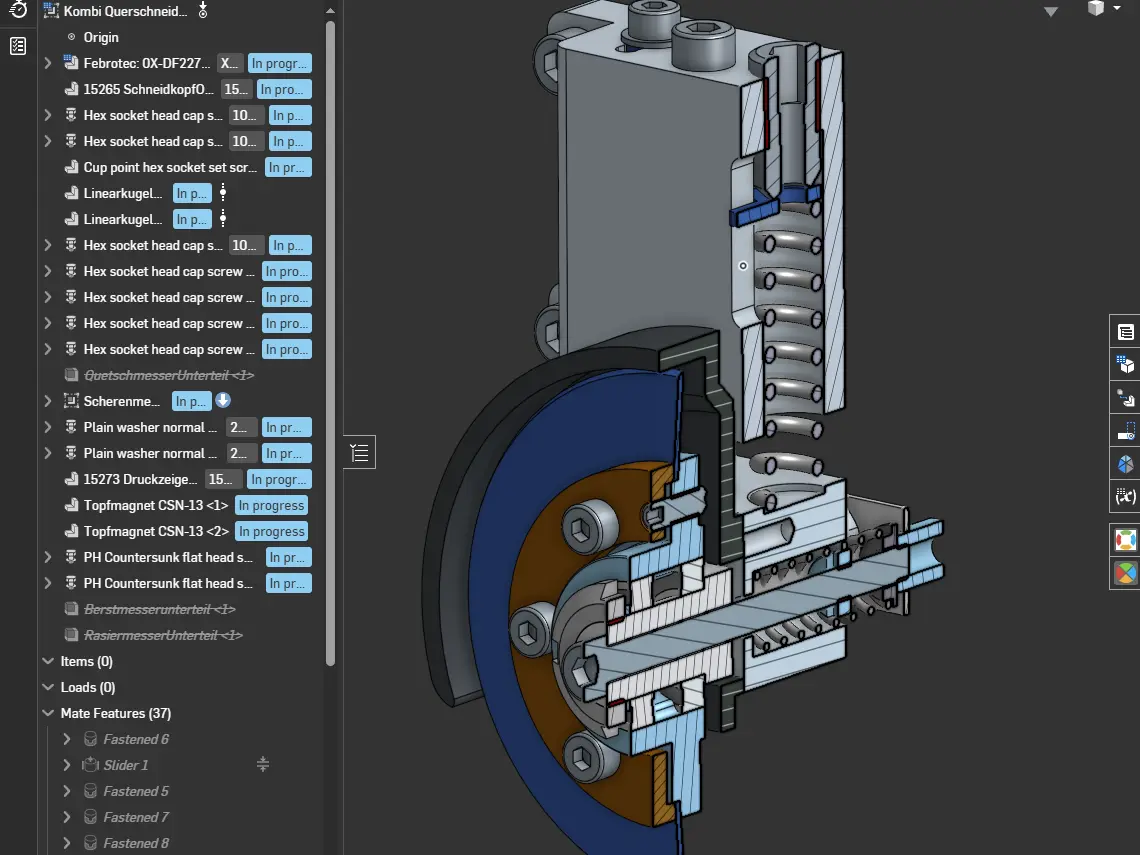Expand the Fastened 8 mate
Image resolution: width=1140 pixels, height=855 pixels.
pyautogui.click(x=67, y=843)
